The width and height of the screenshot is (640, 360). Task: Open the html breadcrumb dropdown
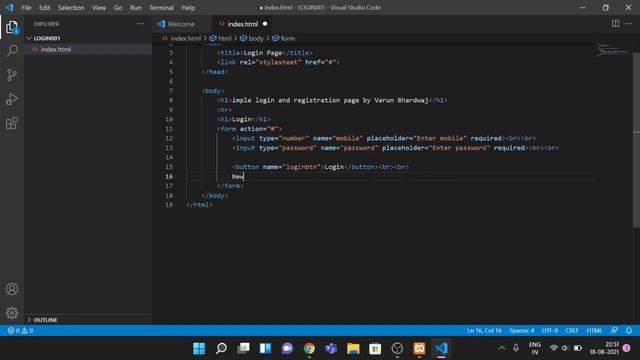(x=220, y=38)
